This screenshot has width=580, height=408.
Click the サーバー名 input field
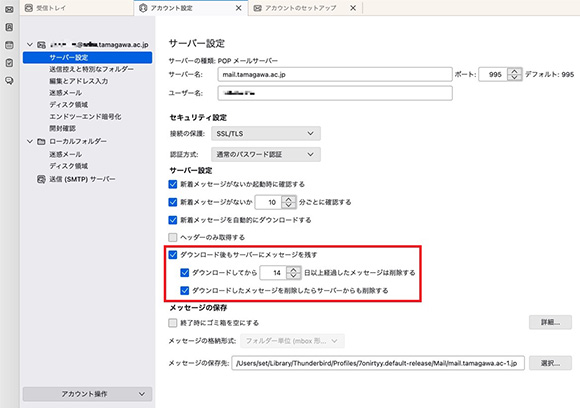[335, 74]
